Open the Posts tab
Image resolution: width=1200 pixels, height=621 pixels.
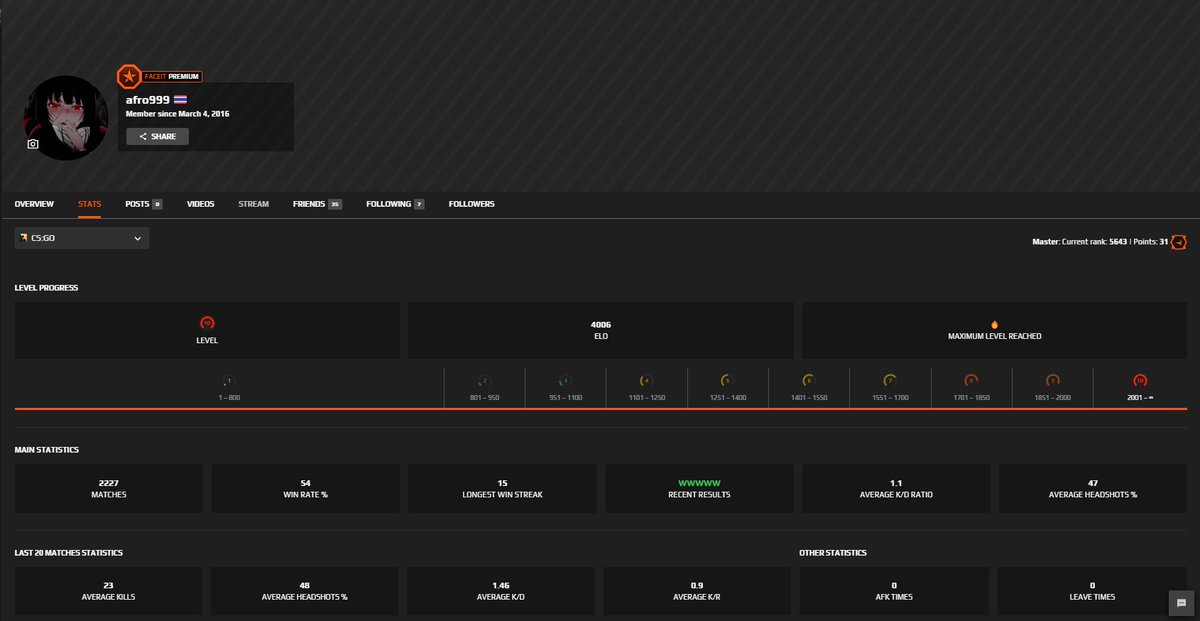(x=144, y=204)
